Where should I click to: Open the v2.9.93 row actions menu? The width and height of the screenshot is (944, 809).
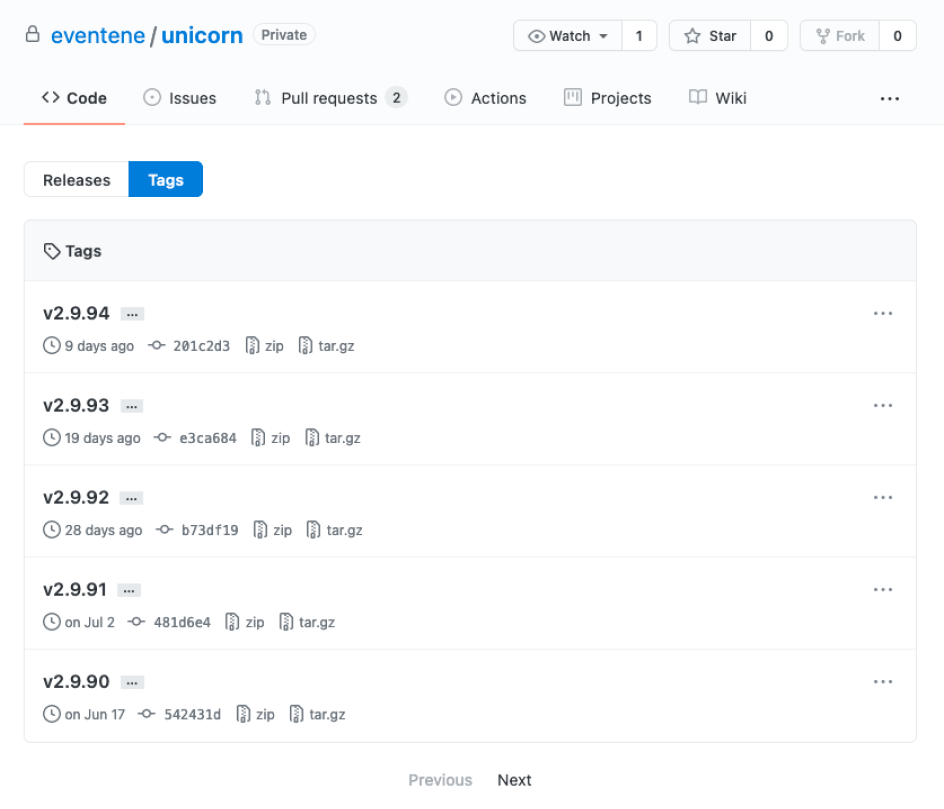coord(883,405)
